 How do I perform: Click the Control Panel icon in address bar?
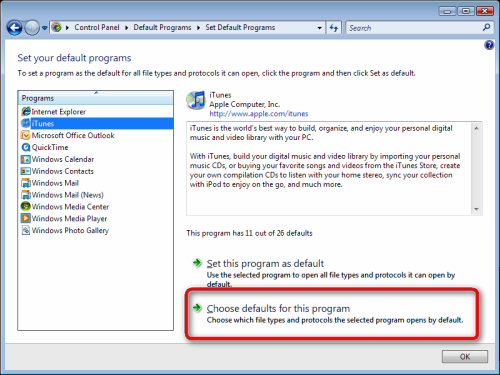[57, 27]
